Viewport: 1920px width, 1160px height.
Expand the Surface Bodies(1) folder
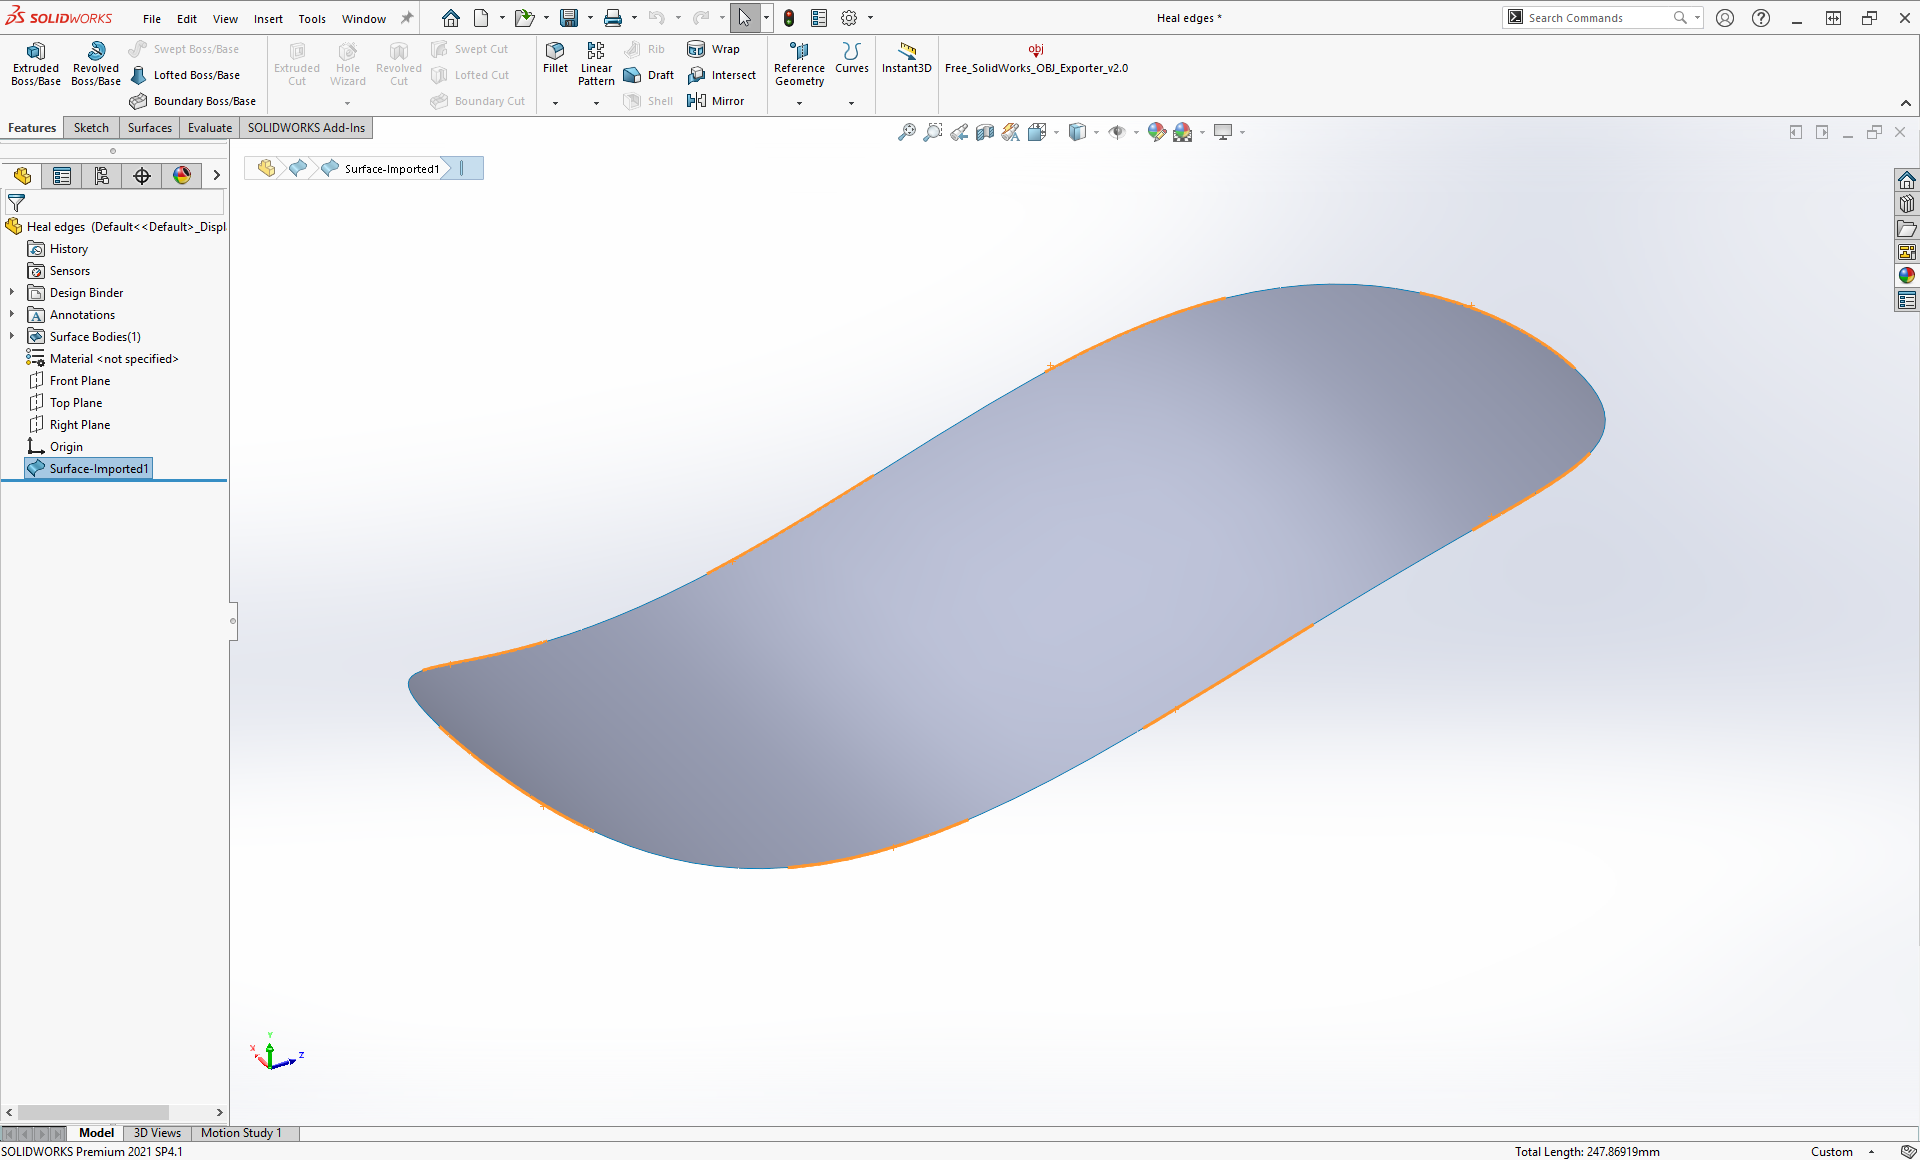(x=12, y=337)
